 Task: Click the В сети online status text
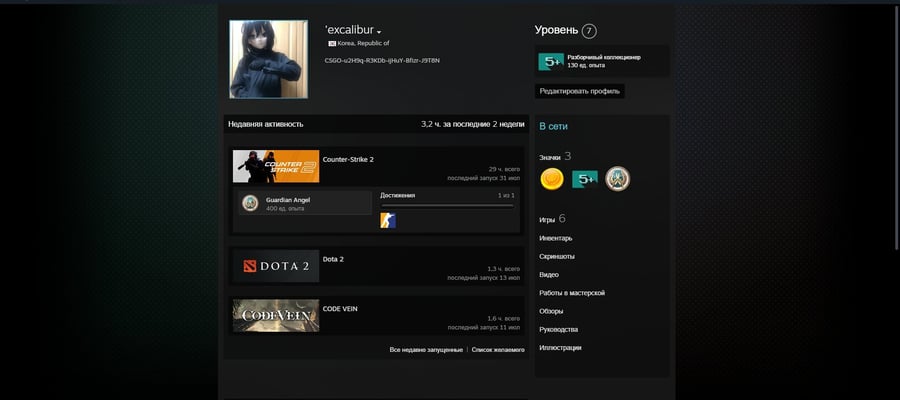click(553, 126)
